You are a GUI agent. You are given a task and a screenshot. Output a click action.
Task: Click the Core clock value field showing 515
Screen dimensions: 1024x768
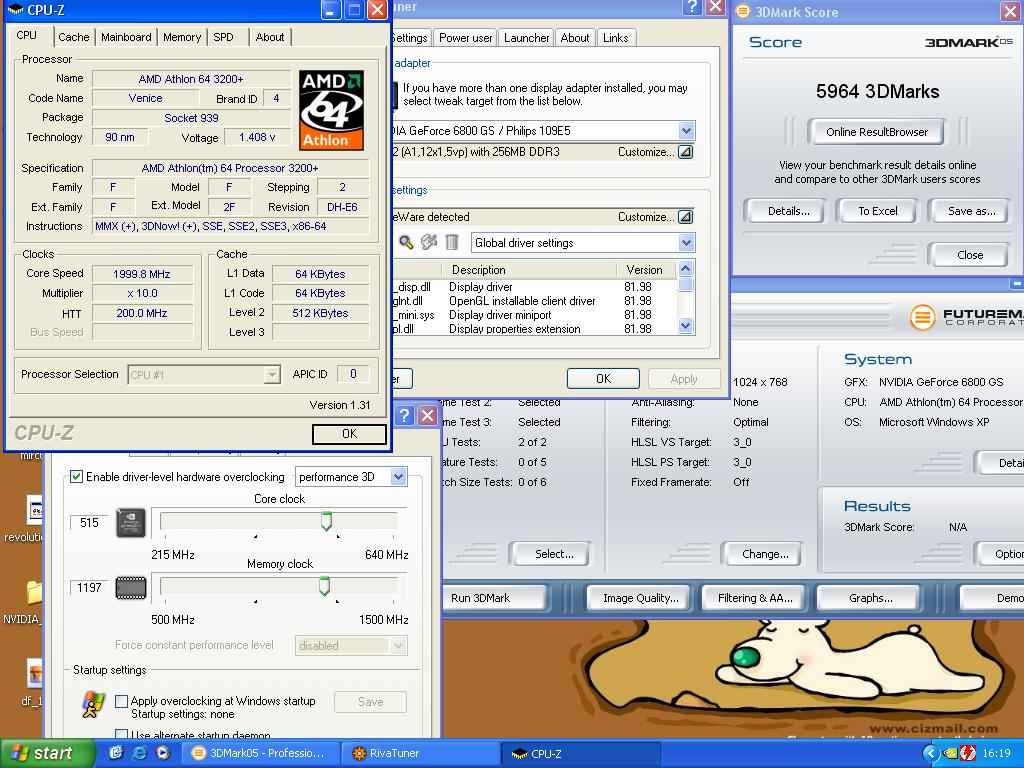(89, 522)
